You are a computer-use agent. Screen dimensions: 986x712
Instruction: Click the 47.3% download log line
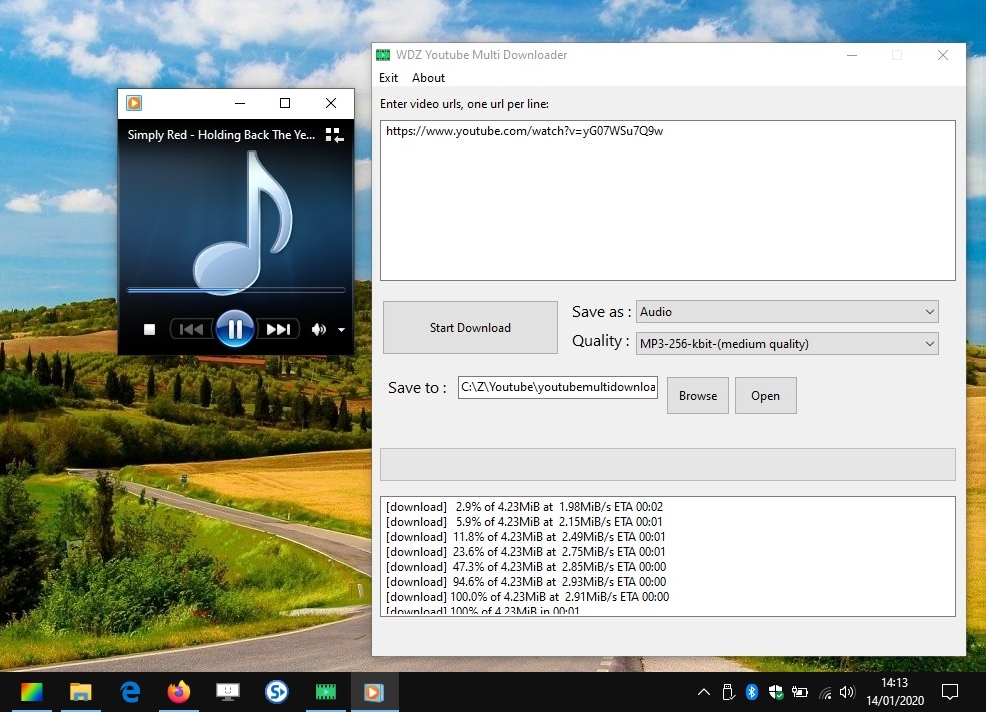pyautogui.click(x=526, y=567)
